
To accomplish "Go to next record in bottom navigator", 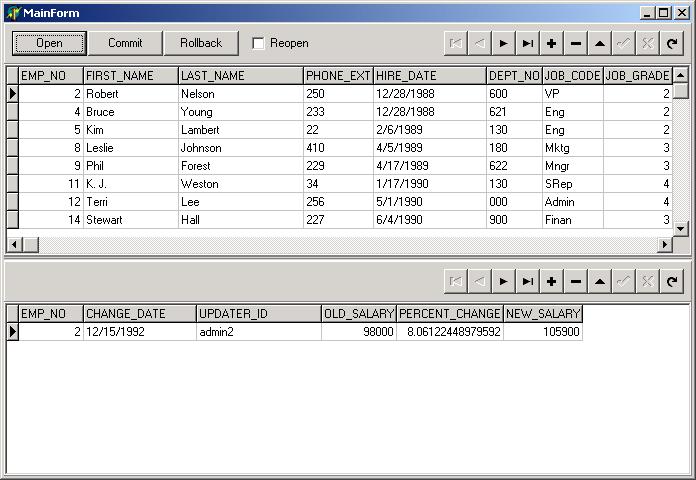I will (x=503, y=282).
